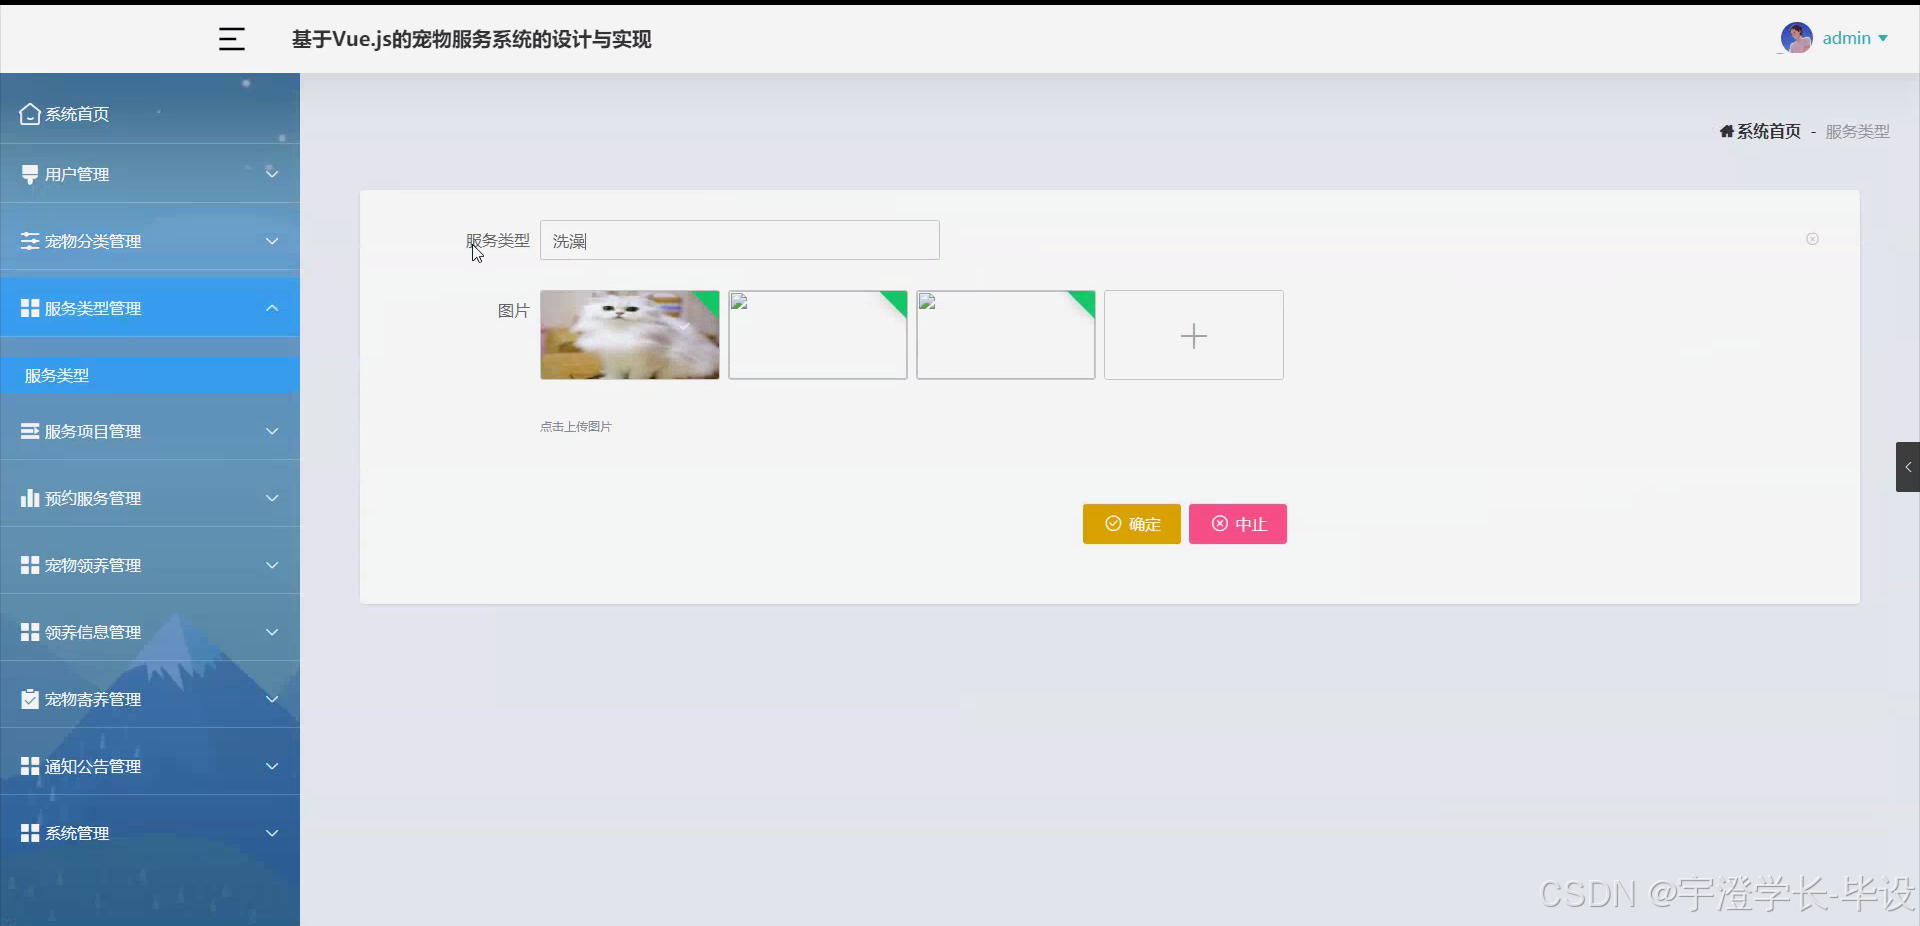Click the collapse arrow on the right edge

[1908, 466]
